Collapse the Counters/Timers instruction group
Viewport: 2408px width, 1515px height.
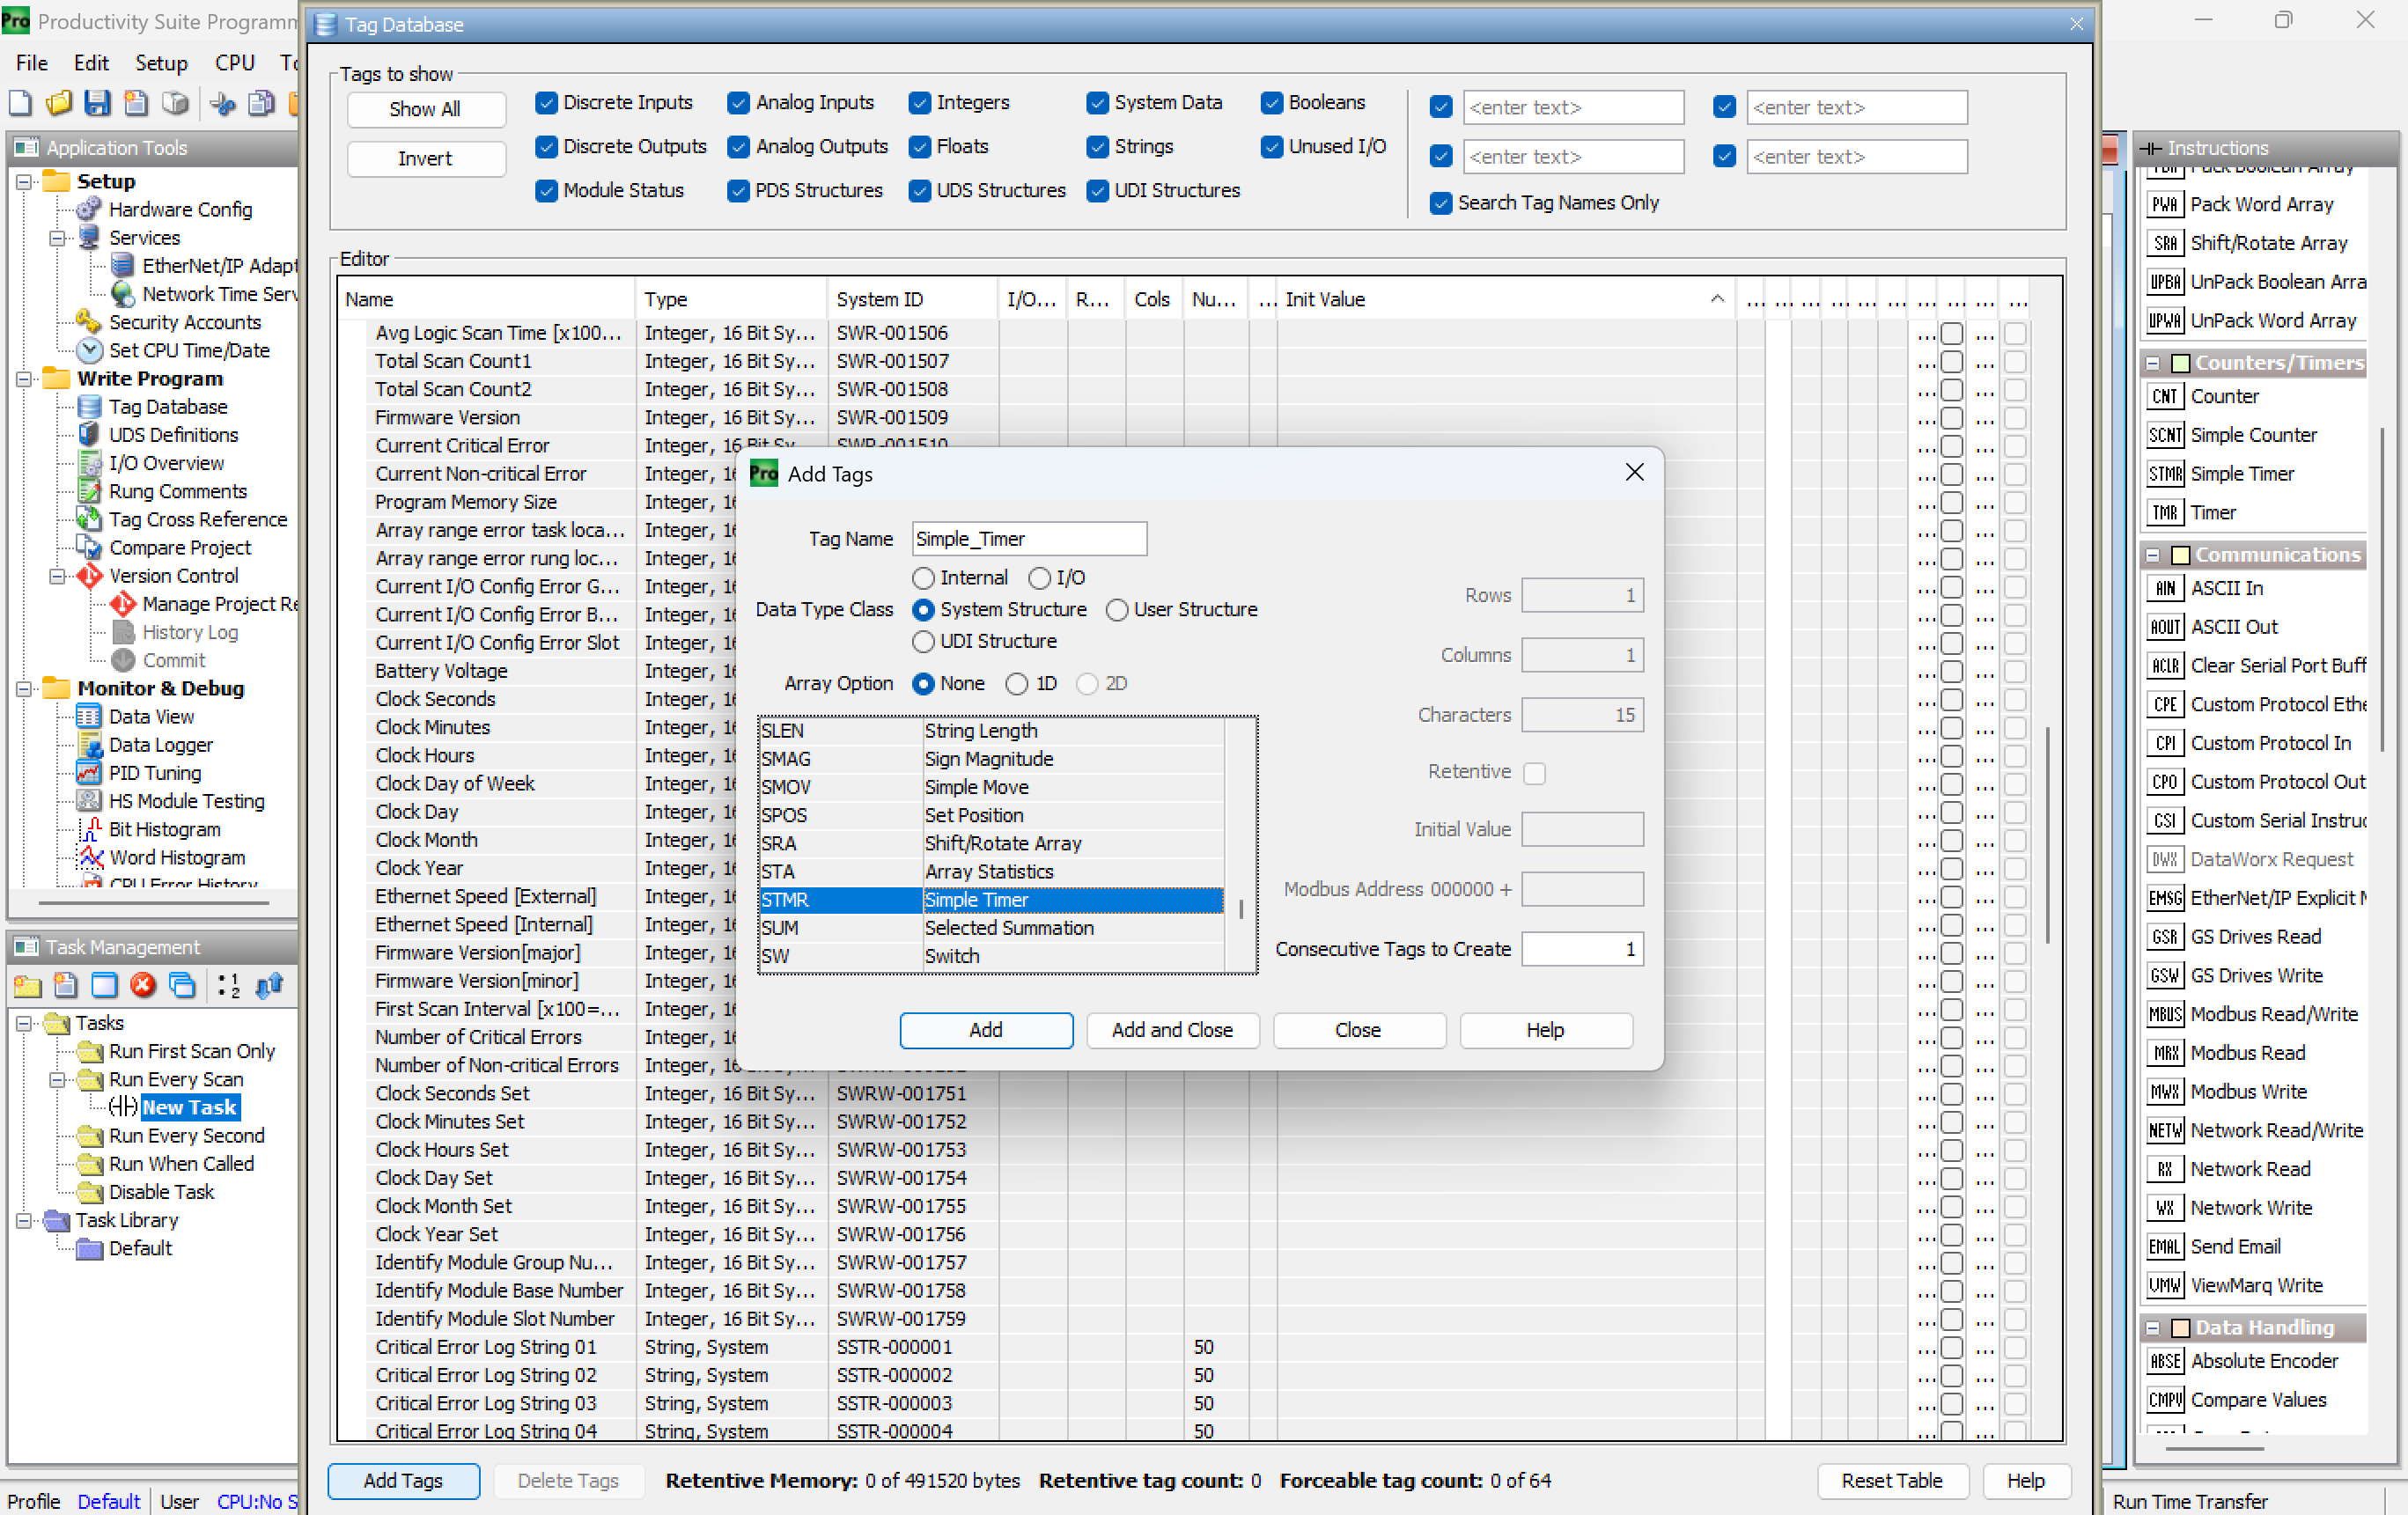(2152, 363)
